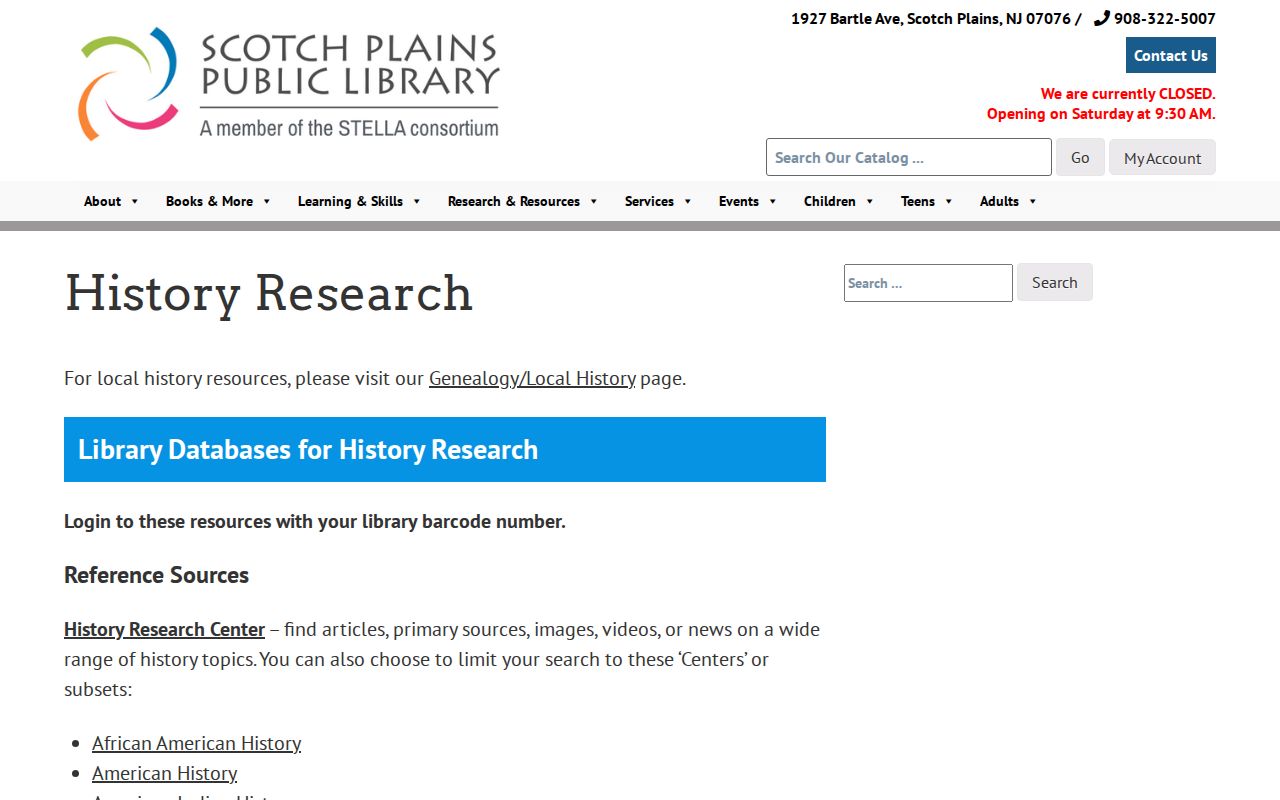Expand the Books & More dropdown arrow

[x=267, y=202]
